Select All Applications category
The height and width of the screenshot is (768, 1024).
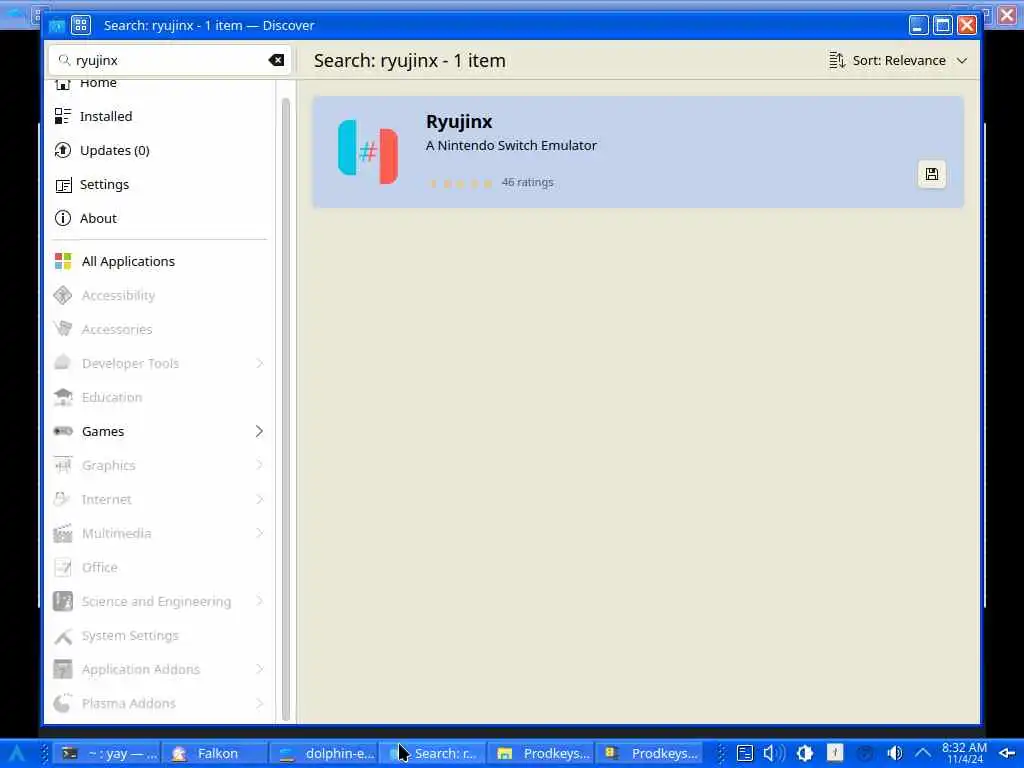click(159, 261)
